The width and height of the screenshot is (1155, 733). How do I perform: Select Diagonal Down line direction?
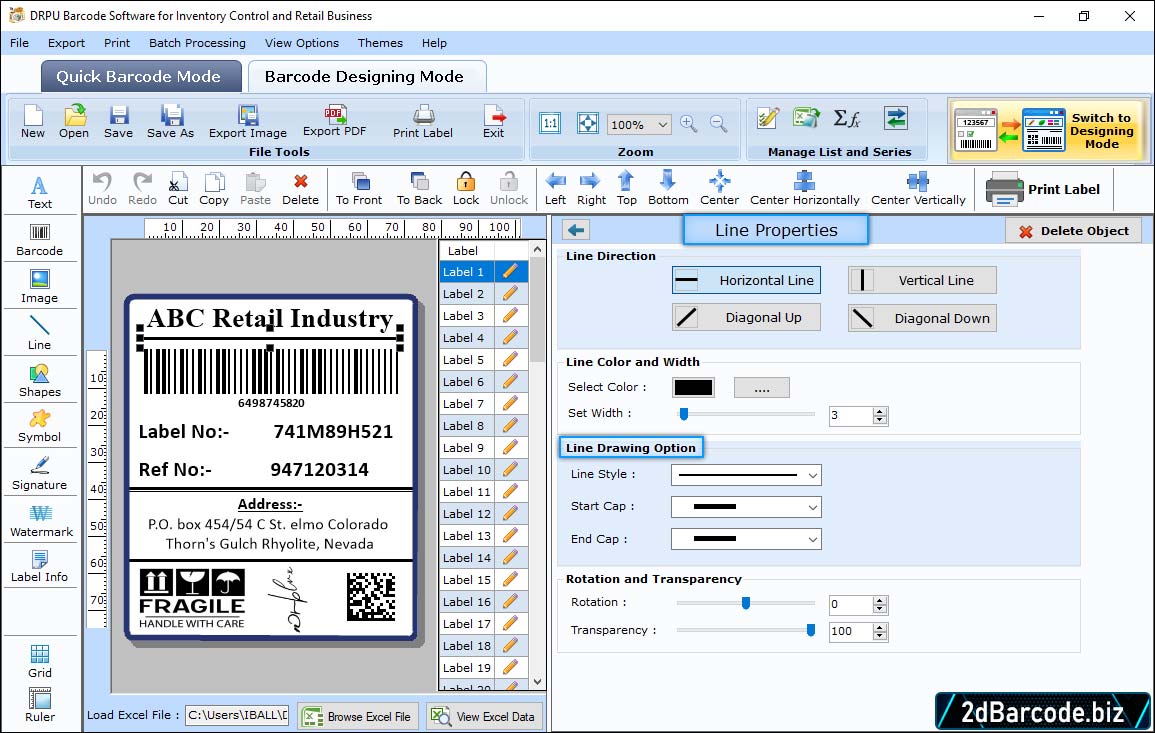coord(922,318)
